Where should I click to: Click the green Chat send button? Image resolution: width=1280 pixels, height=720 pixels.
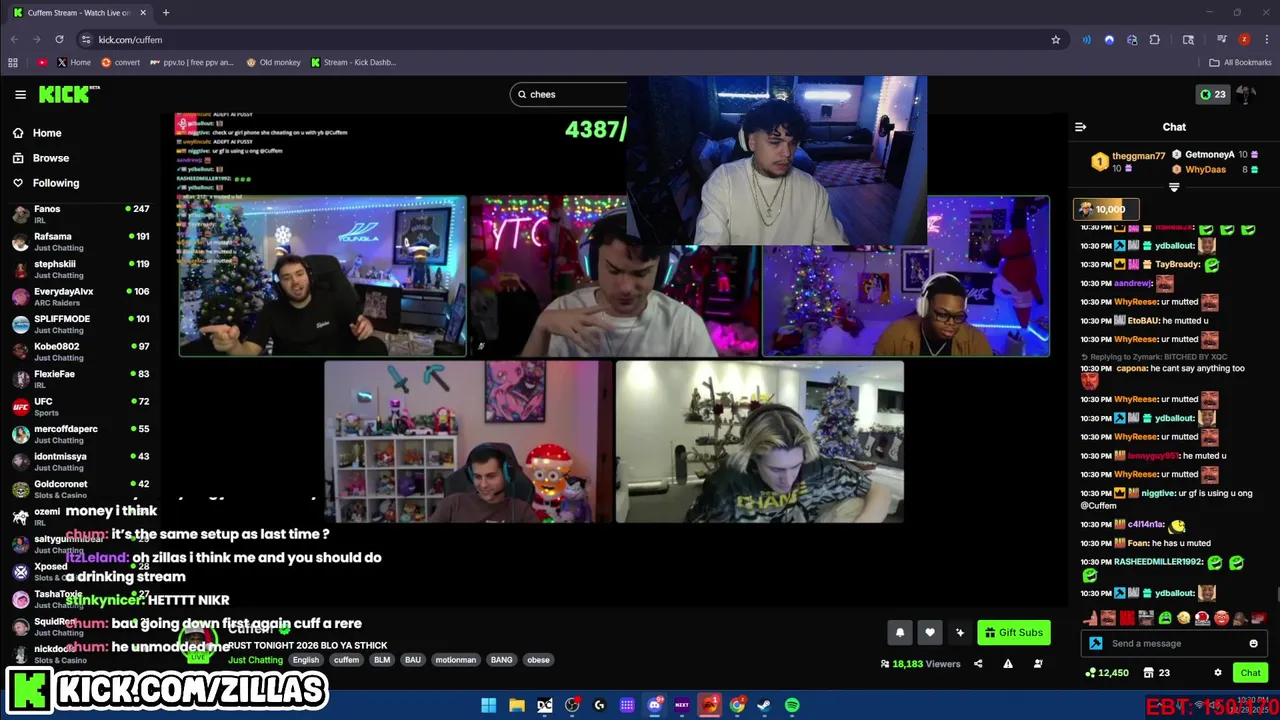(x=1250, y=673)
